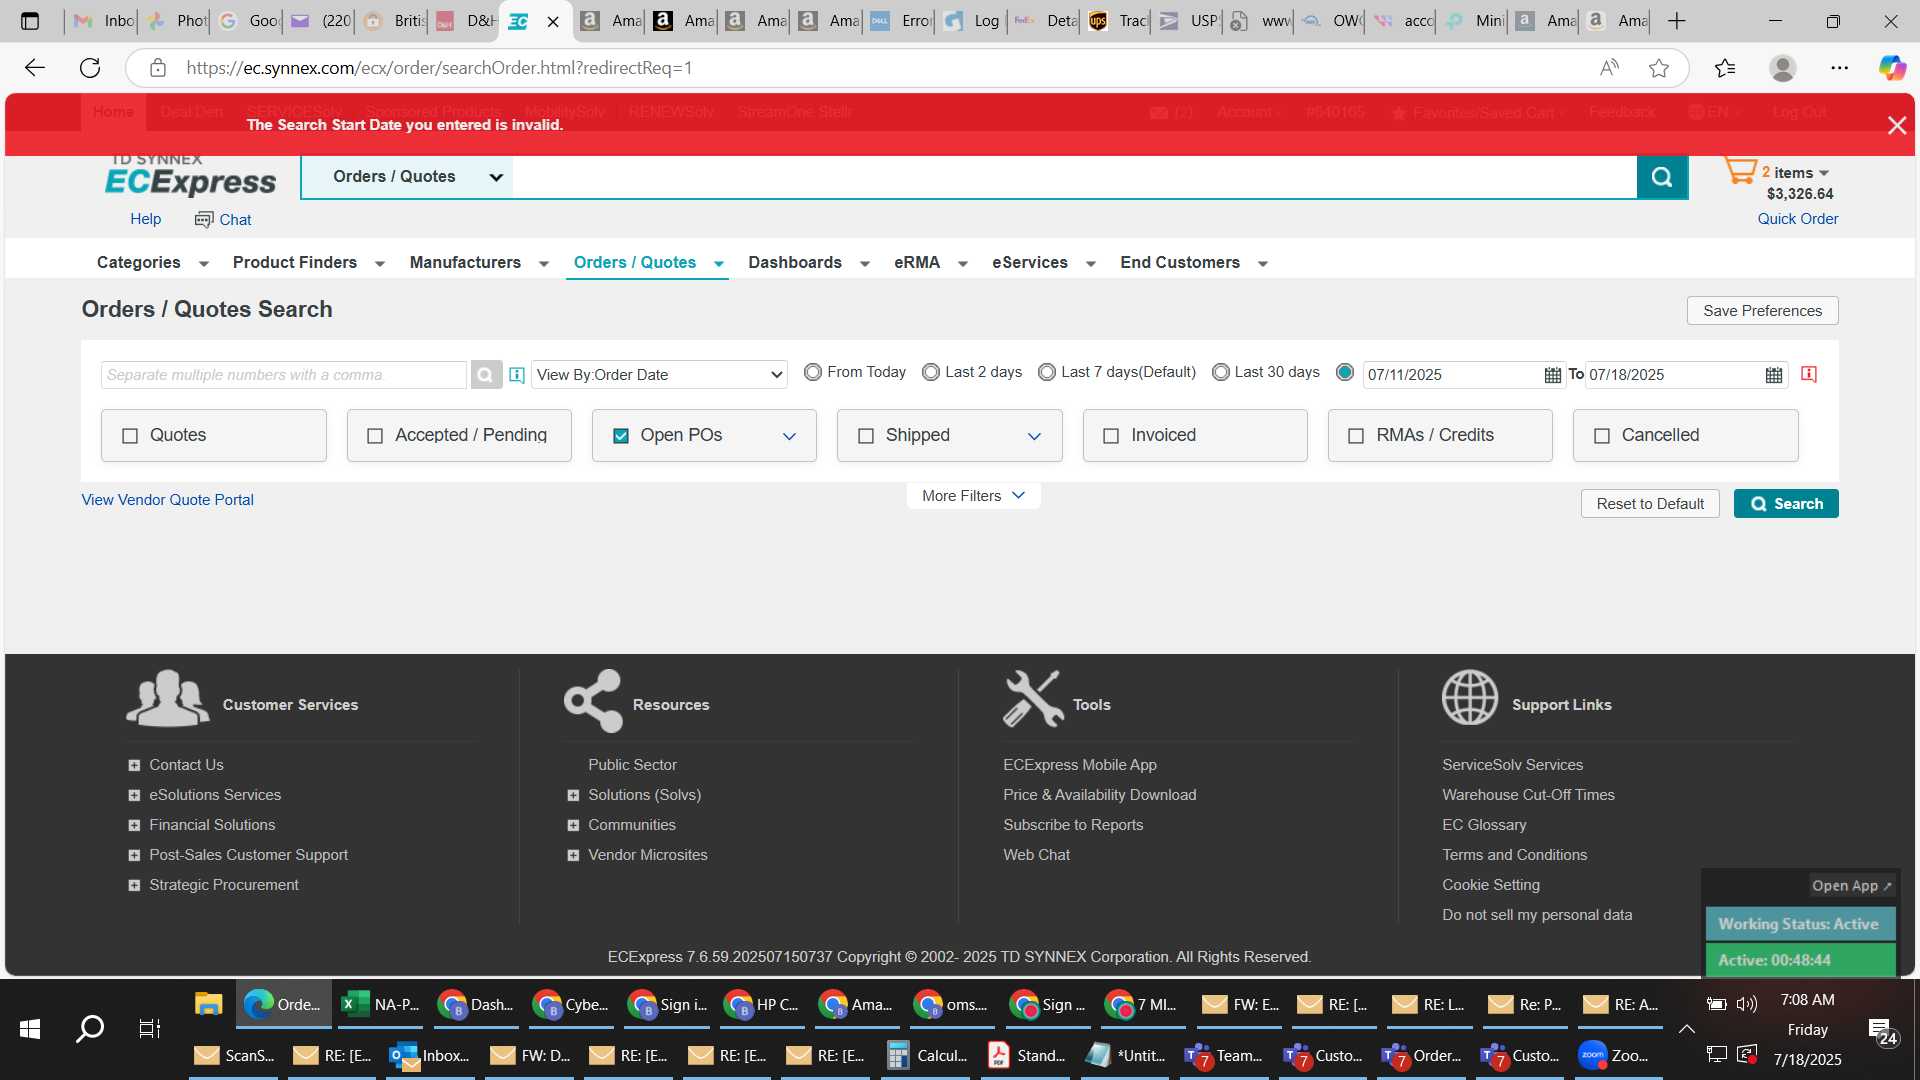
Task: Open the NA-P Excel workbook on the taskbar
Action: click(381, 1004)
